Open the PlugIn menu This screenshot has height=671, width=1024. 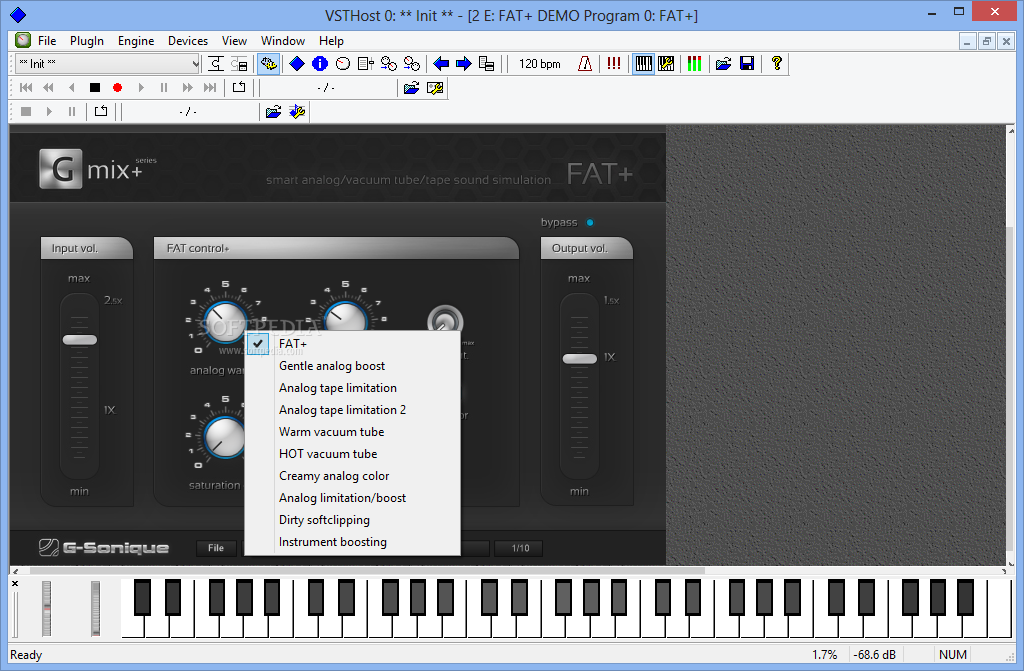tap(87, 41)
